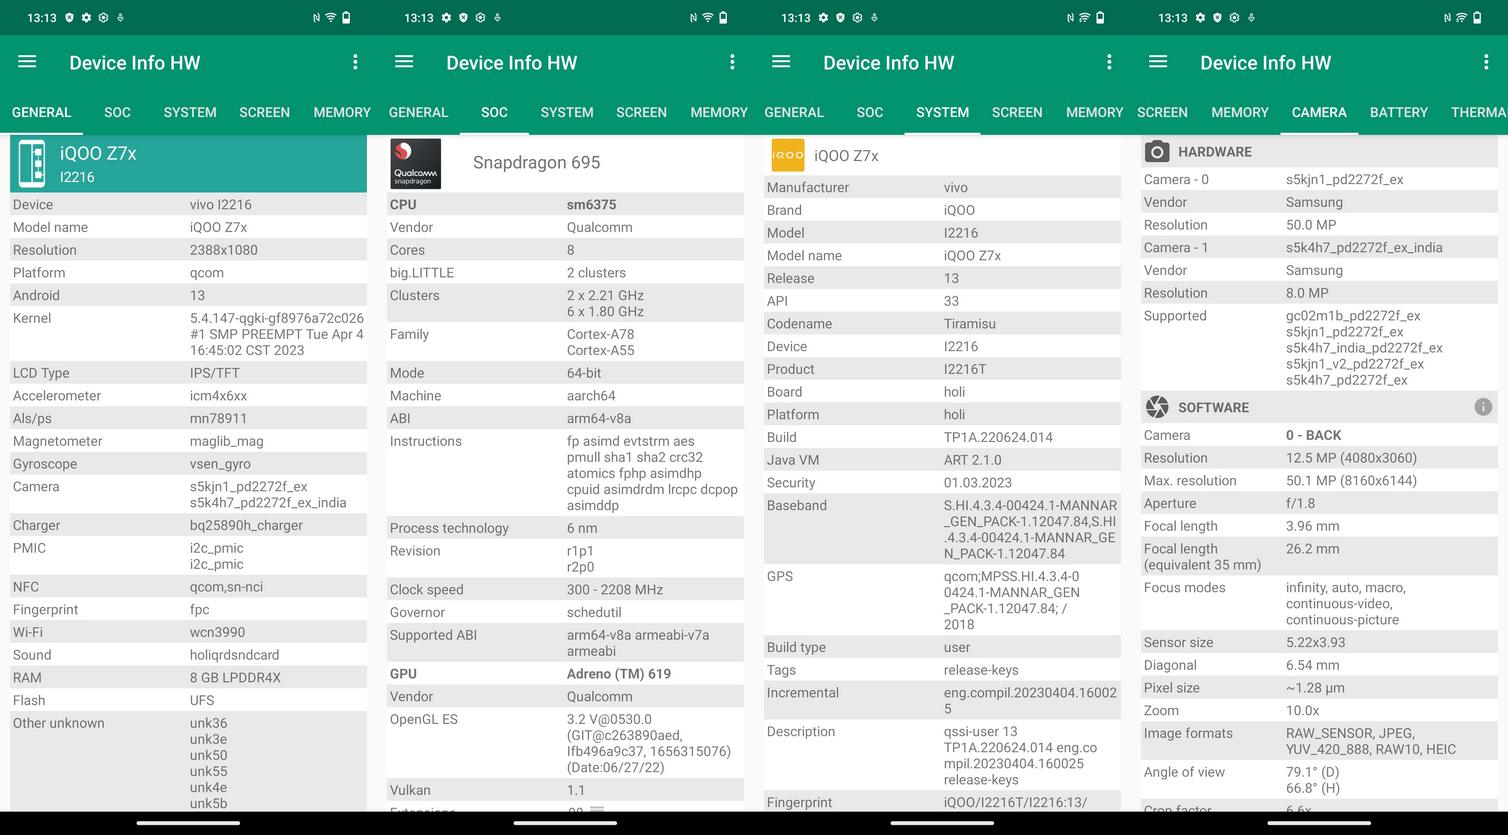This screenshot has height=835, width=1508.
Task: Open three-dot menu on the Camera tab screen
Action: pyautogui.click(x=1486, y=62)
